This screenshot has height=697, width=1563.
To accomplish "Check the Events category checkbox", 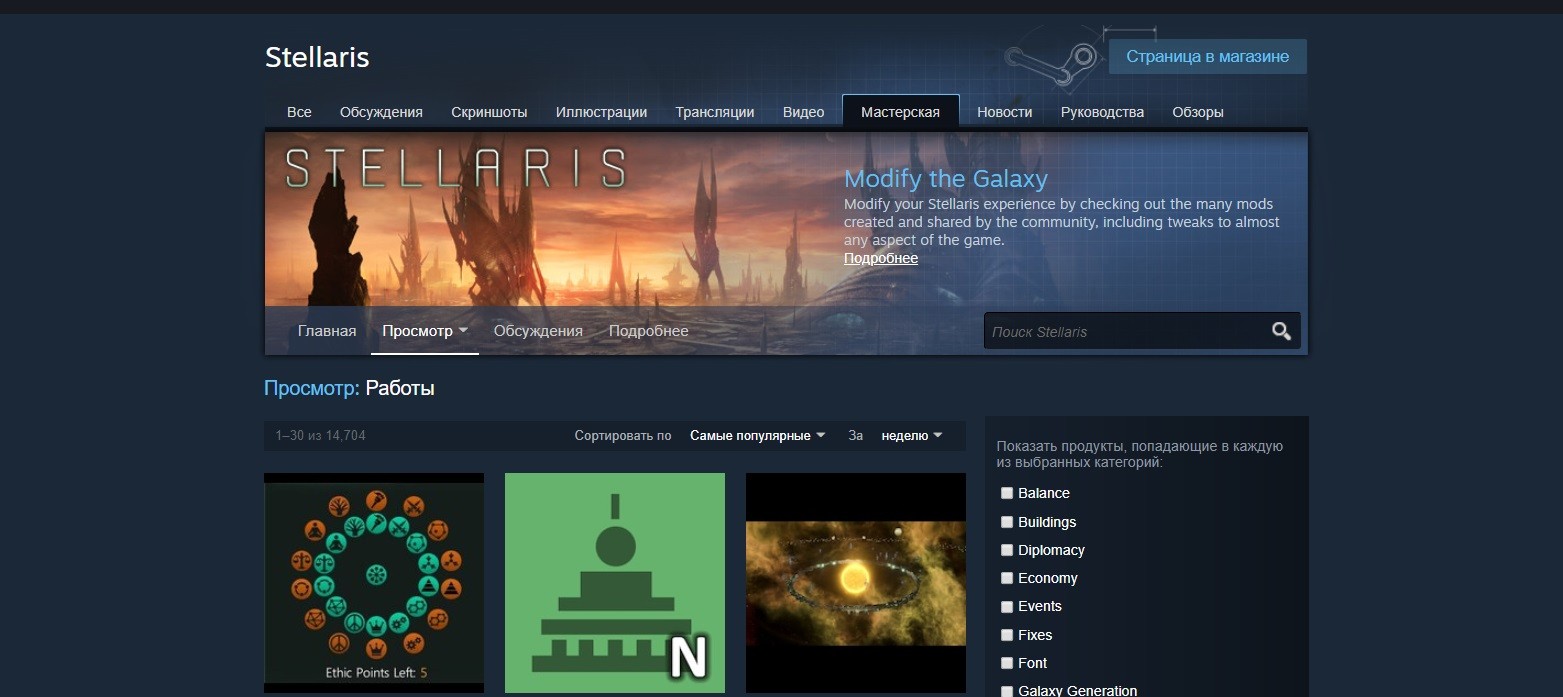I will tap(1006, 606).
